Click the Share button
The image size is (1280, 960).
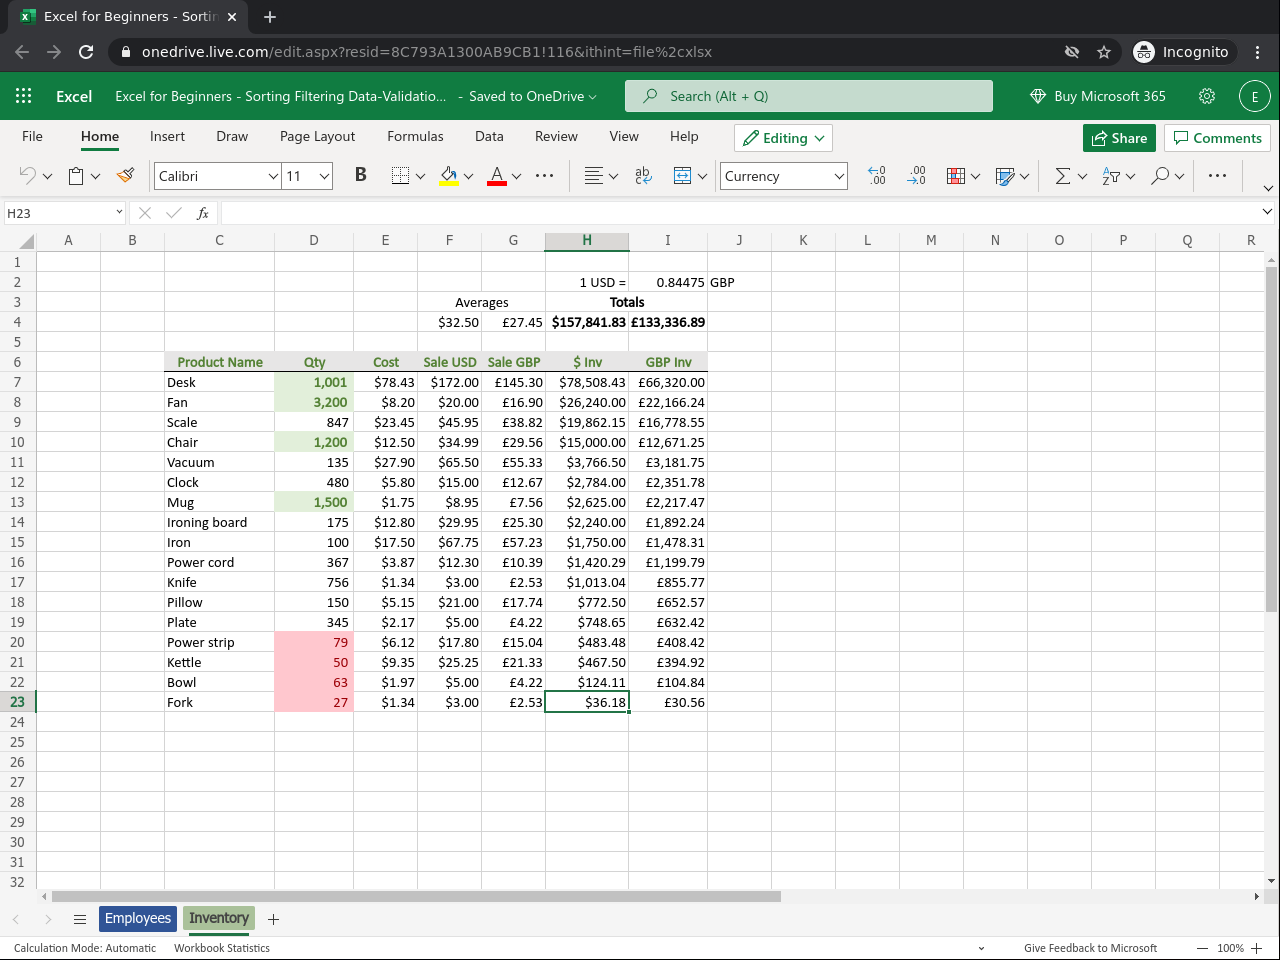[1119, 138]
